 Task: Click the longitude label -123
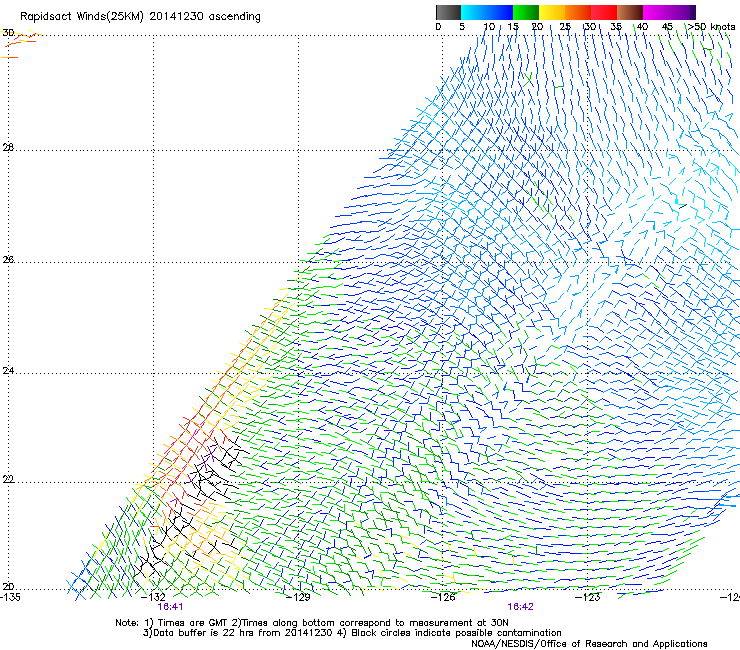(x=588, y=597)
